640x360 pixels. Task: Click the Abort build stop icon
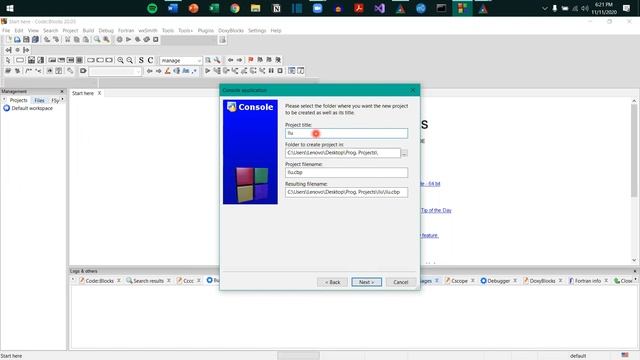pos(156,40)
